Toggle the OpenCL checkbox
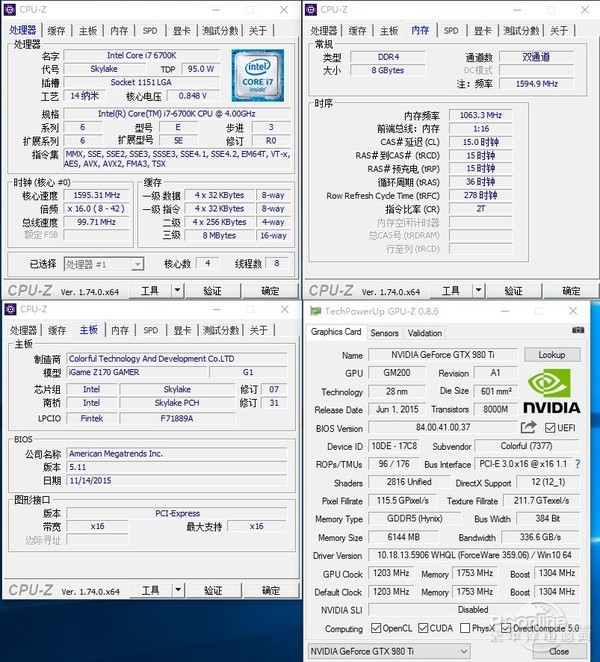Viewport: 600px width, 662px height. click(376, 628)
